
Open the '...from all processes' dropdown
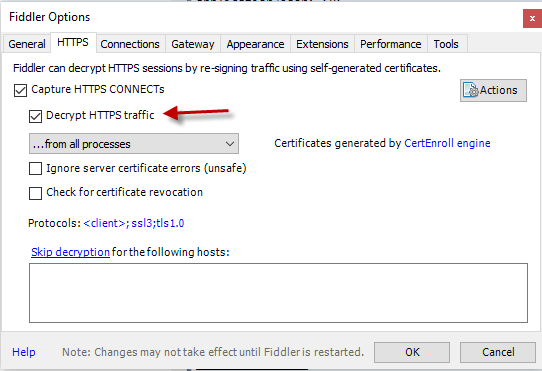pyautogui.click(x=134, y=143)
